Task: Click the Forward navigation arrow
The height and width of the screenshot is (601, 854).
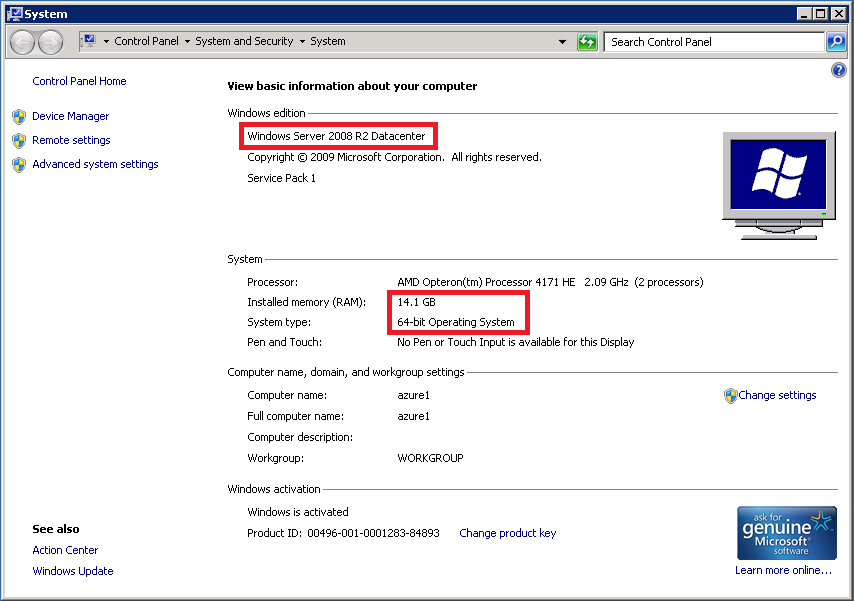Action: tap(50, 42)
